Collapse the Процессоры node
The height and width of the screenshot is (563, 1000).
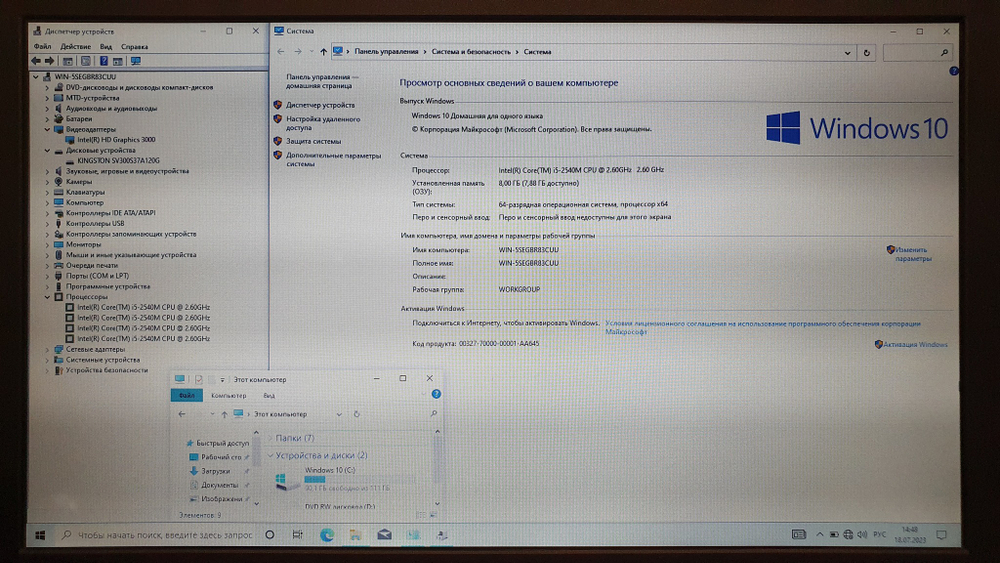pyautogui.click(x=47, y=297)
